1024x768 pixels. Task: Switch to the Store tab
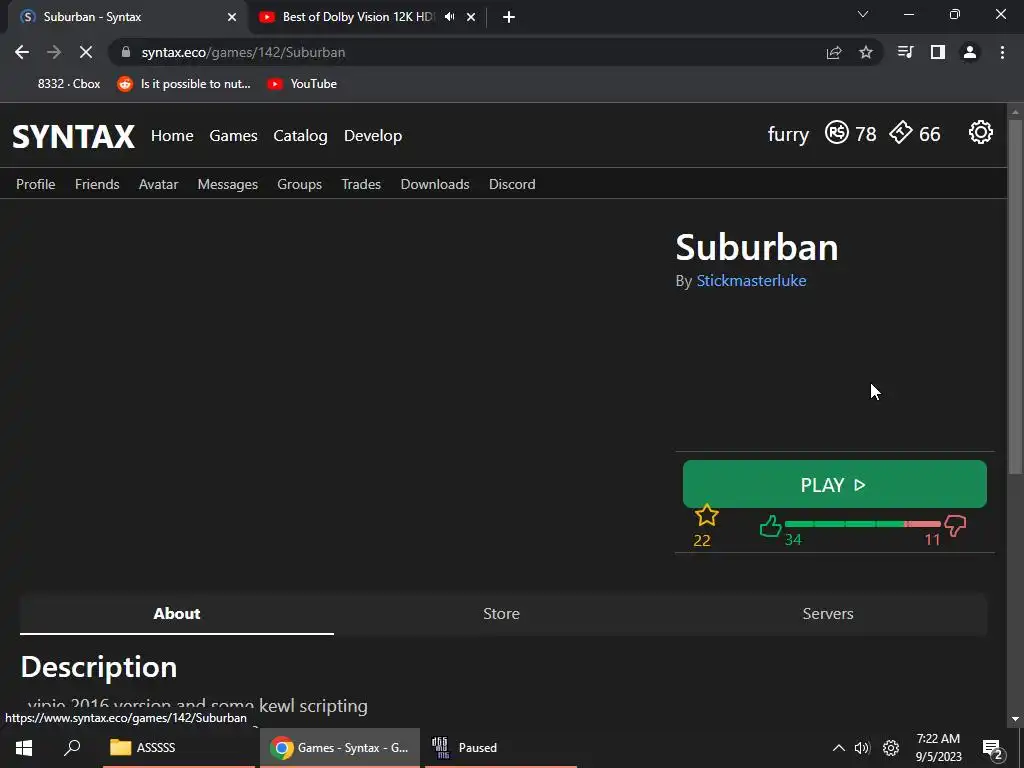[501, 613]
